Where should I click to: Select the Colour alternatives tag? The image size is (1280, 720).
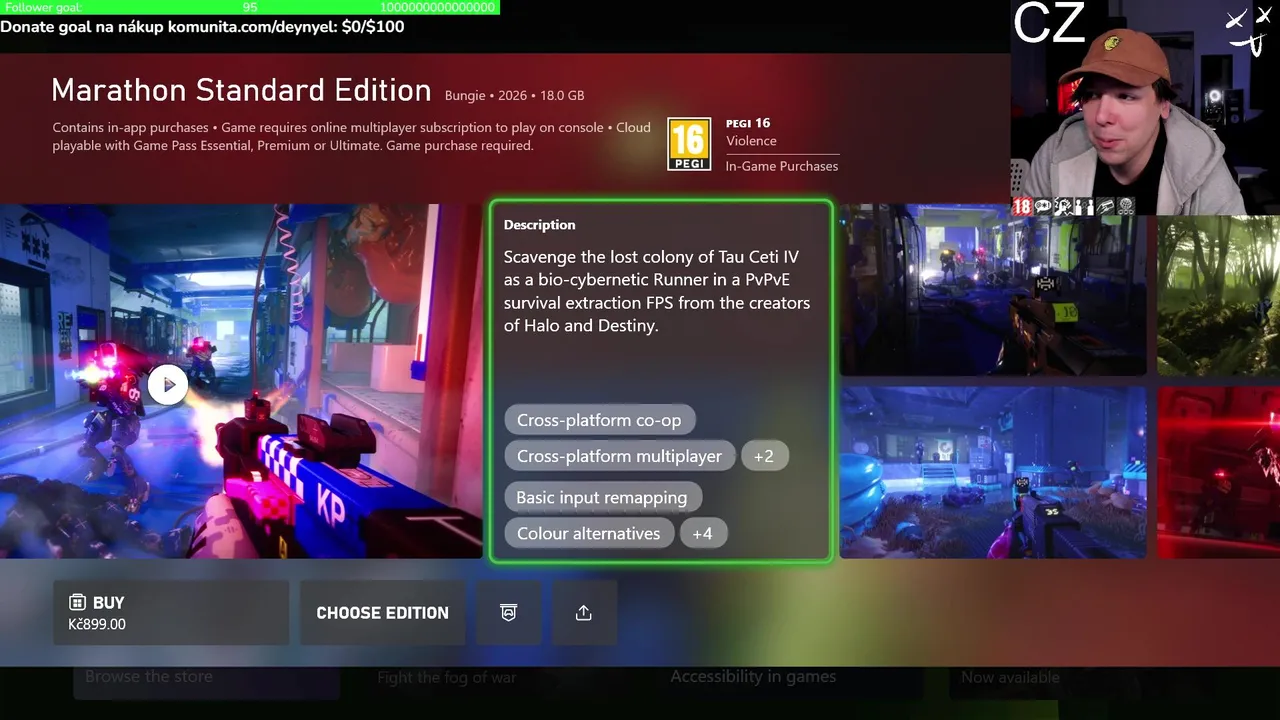[589, 533]
